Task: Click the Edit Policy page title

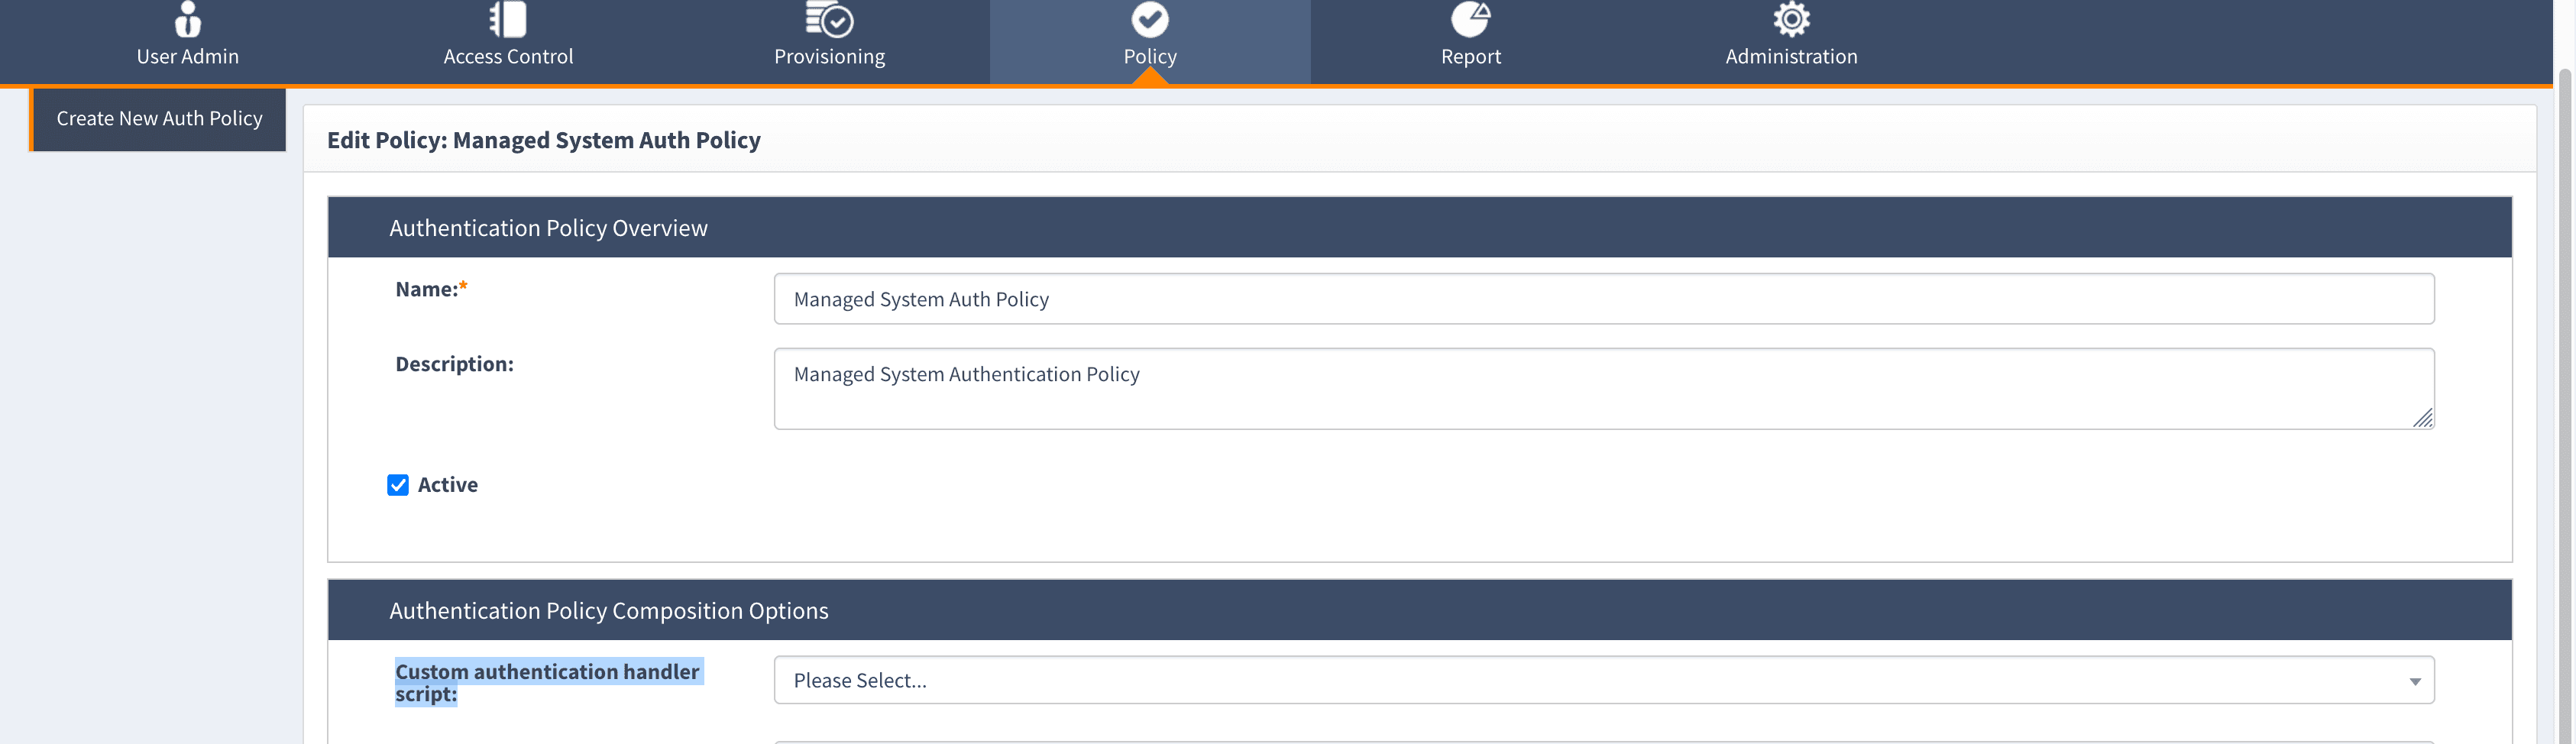Action: click(x=543, y=140)
